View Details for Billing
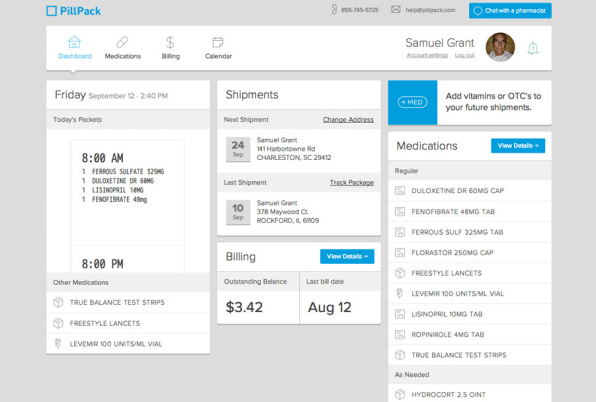Screen dimensions: 596x402 [347, 256]
